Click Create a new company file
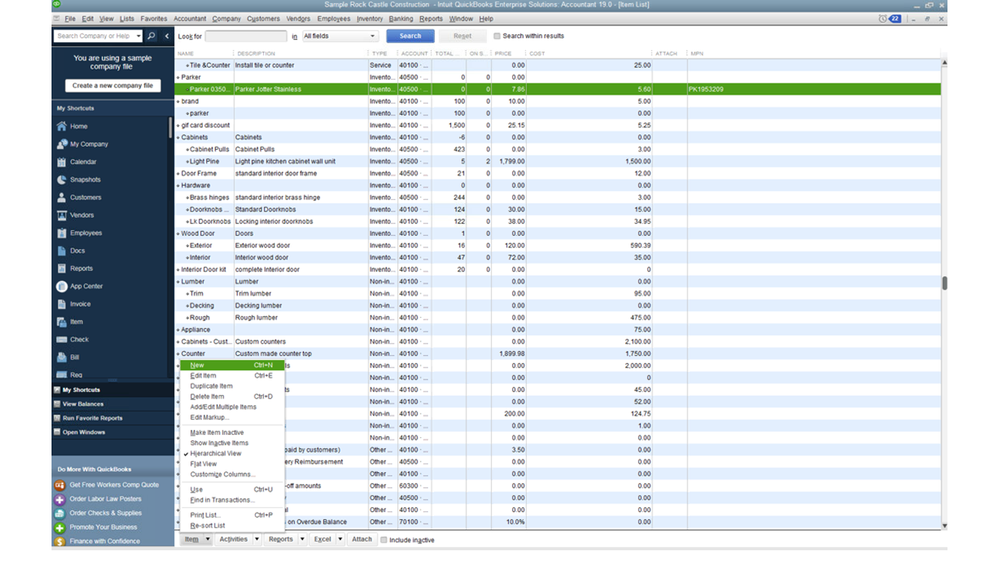Screen dimensions: 999x562 coord(113,86)
